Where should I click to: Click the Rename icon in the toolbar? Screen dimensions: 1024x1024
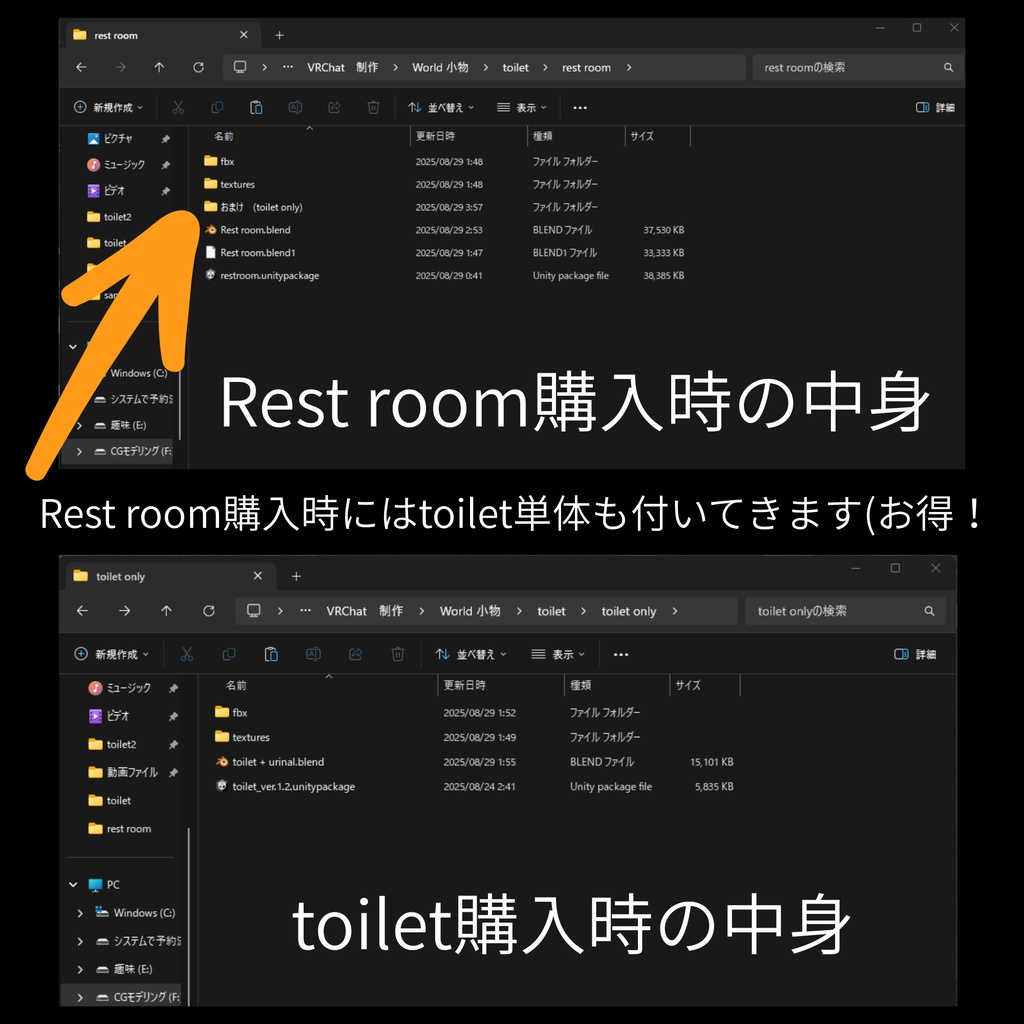295,107
